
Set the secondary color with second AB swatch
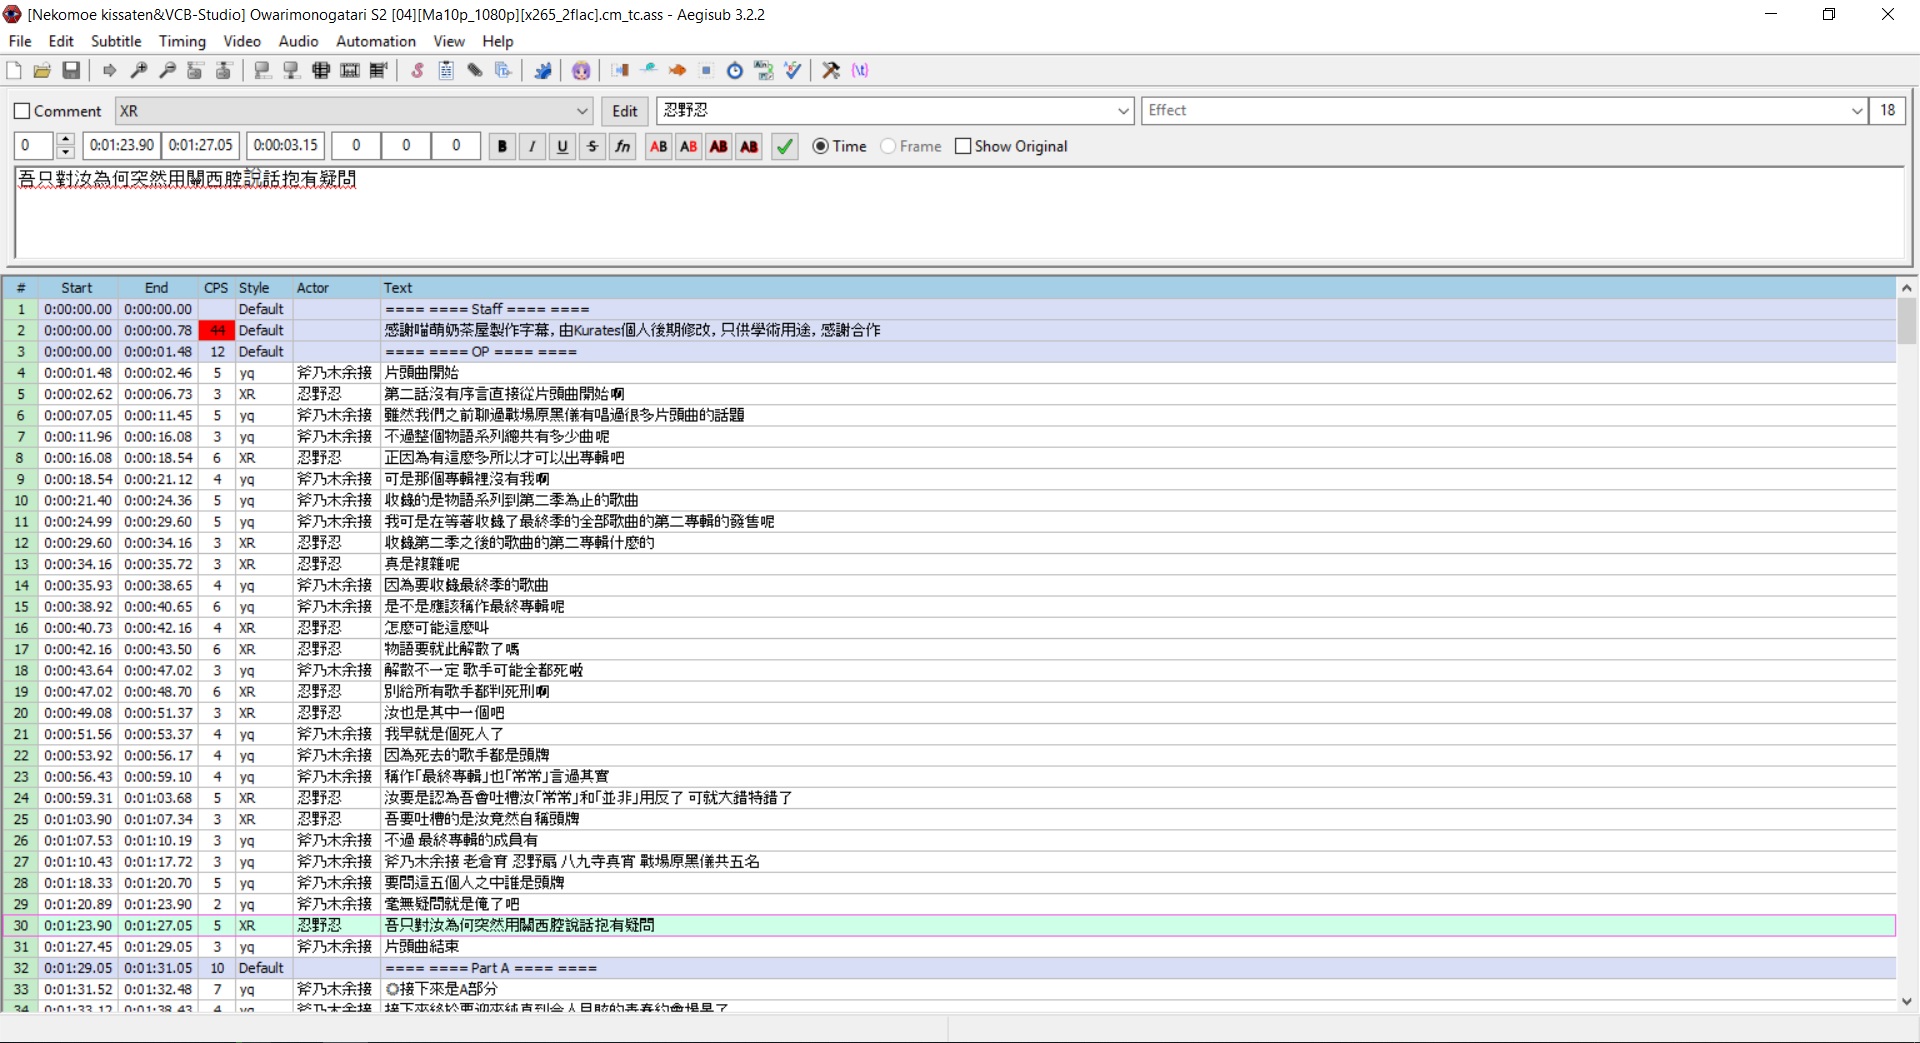point(688,146)
